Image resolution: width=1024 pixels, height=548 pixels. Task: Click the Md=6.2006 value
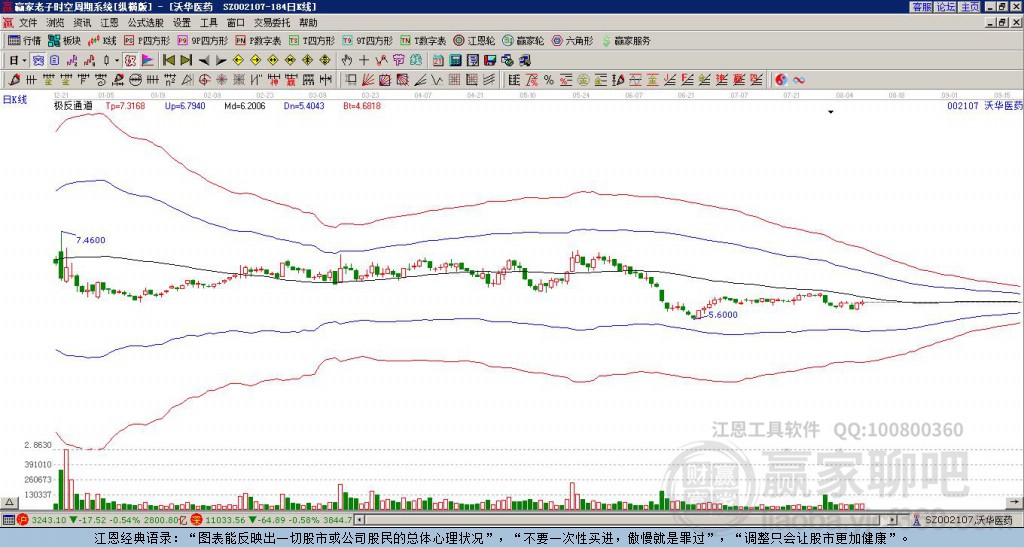tap(245, 106)
